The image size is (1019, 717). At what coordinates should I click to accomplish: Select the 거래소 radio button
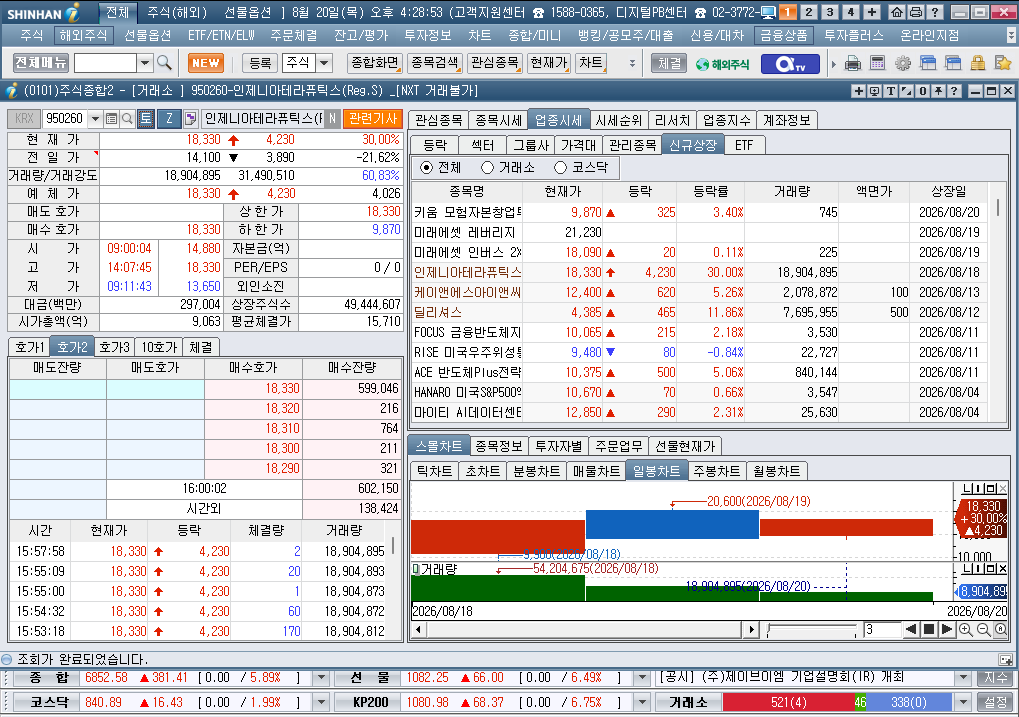[x=487, y=168]
